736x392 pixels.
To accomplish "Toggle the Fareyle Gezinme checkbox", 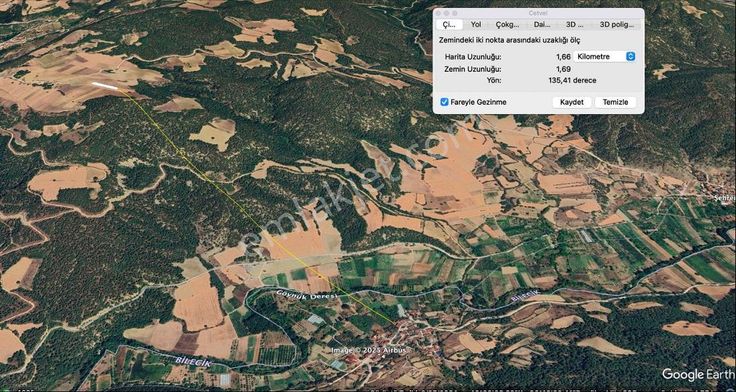I will pyautogui.click(x=445, y=102).
